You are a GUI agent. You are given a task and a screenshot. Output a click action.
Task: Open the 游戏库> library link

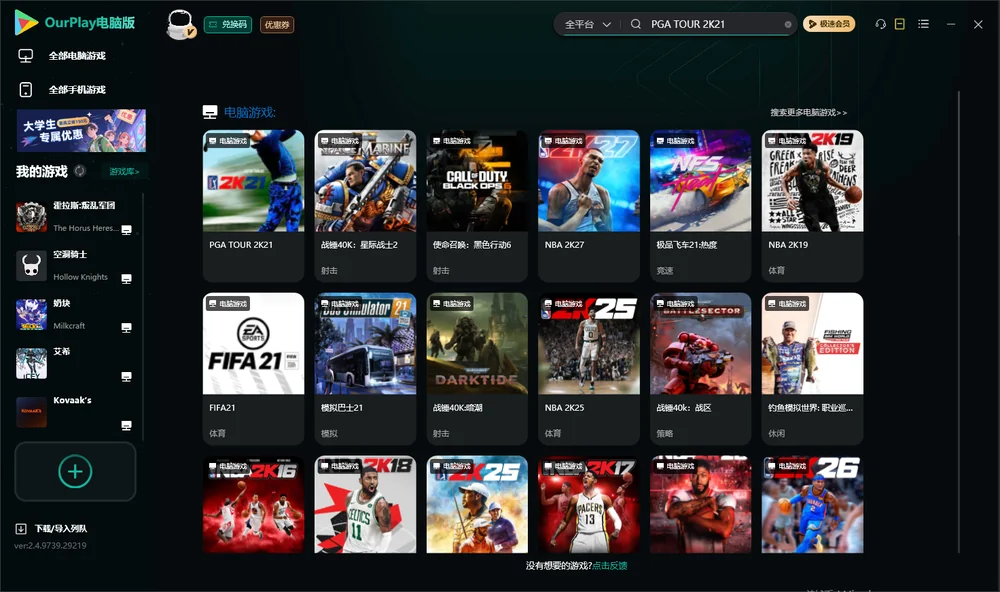pyautogui.click(x=124, y=171)
